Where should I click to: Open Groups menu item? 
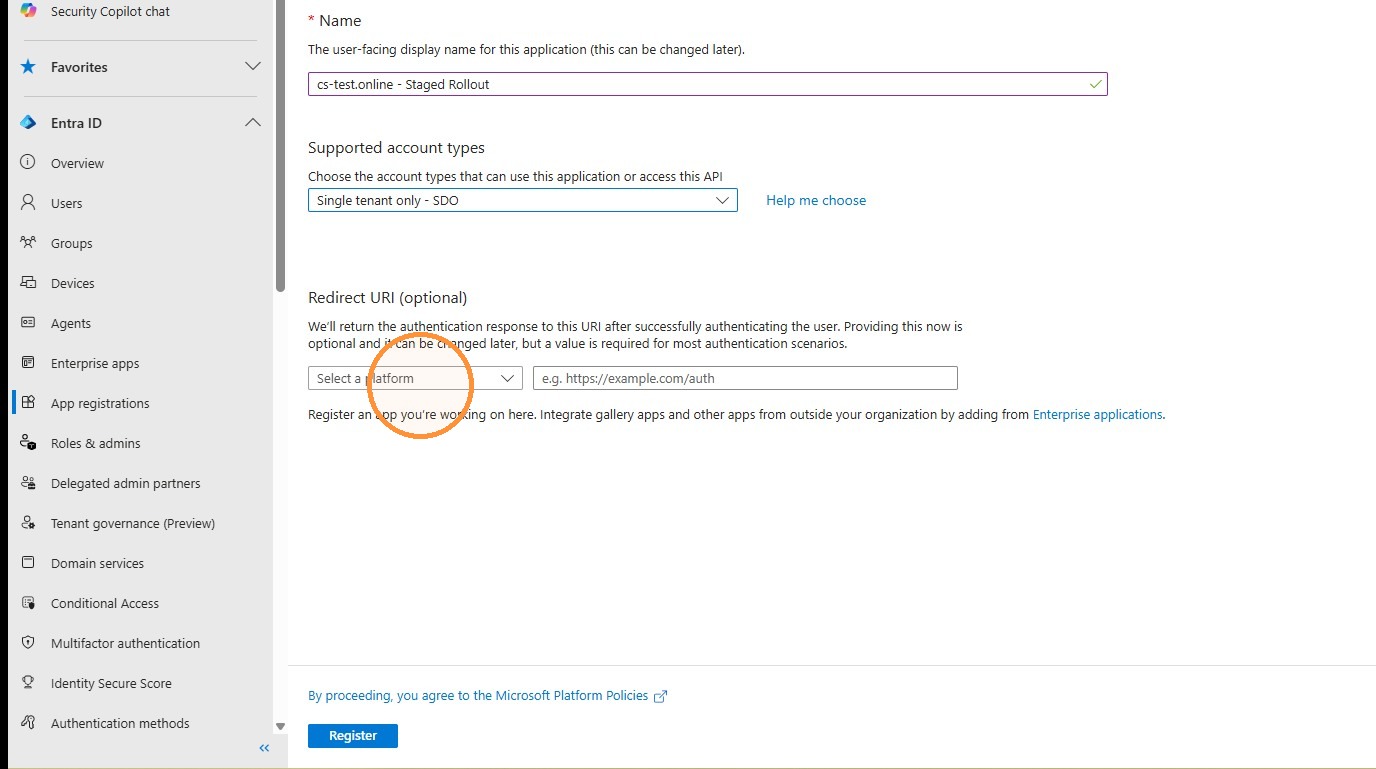(x=71, y=243)
